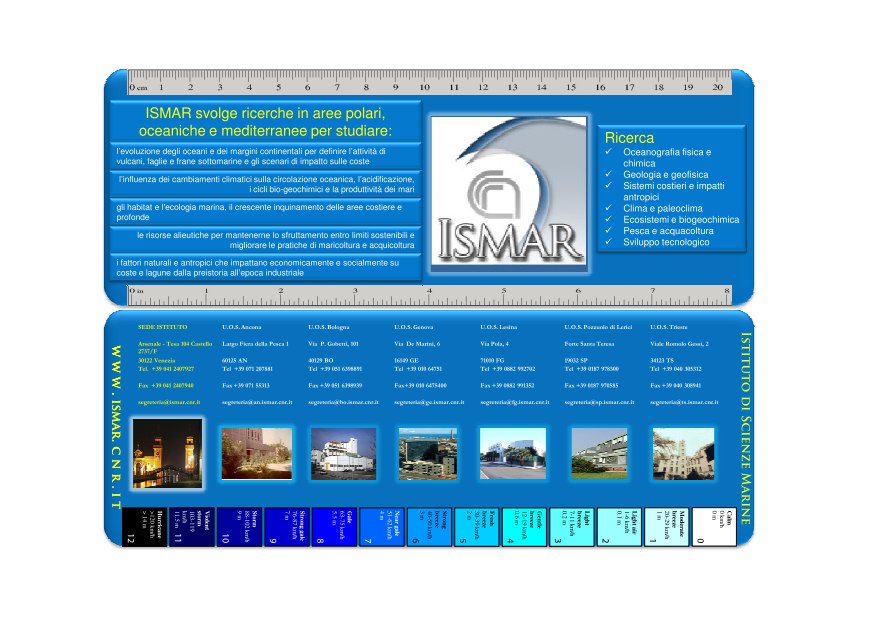Image resolution: width=877 pixels, height=620 pixels.
Task: Click the 'Largo Fiera della Pesca 1' address
Action: pos(255,344)
